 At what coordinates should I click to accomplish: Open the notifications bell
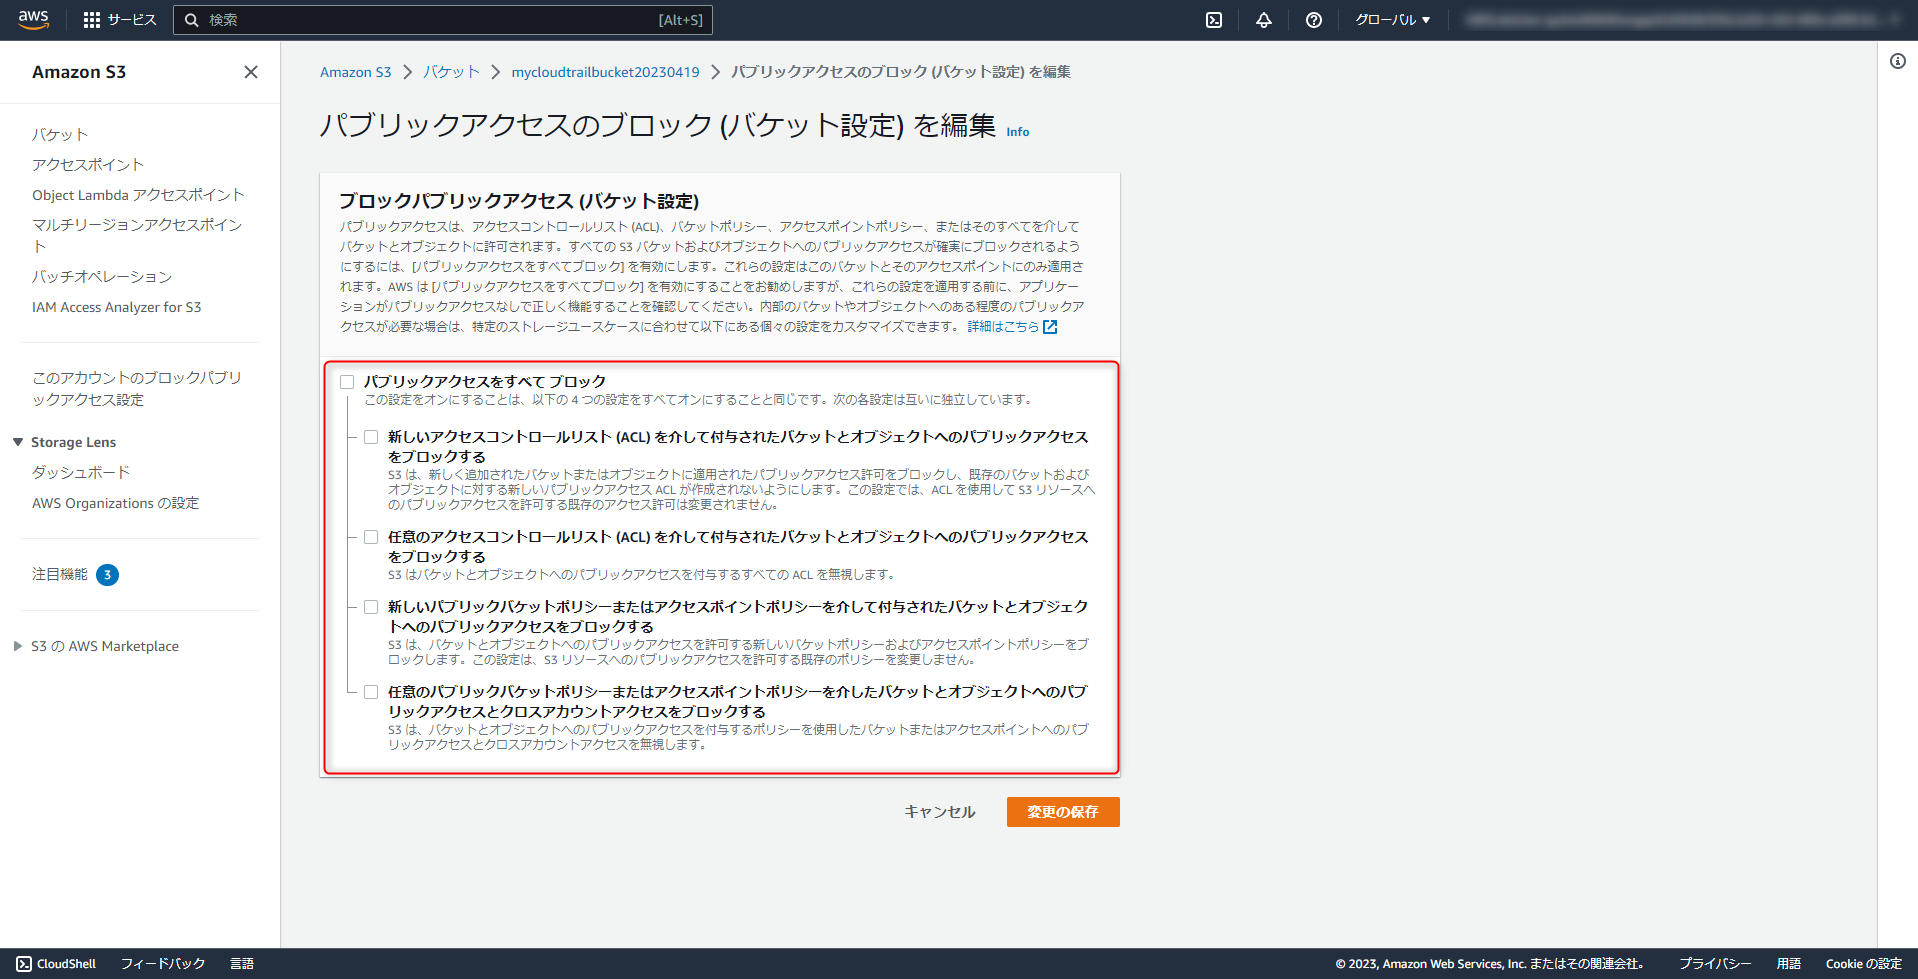click(1263, 19)
